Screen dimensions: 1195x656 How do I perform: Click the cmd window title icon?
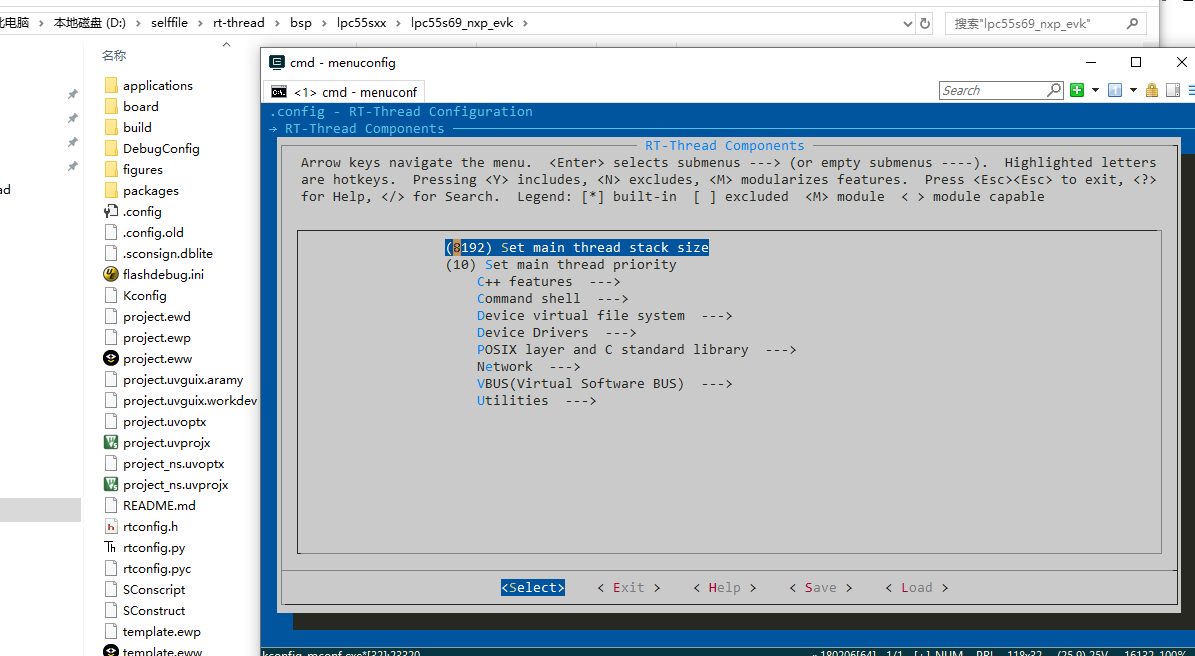(277, 62)
